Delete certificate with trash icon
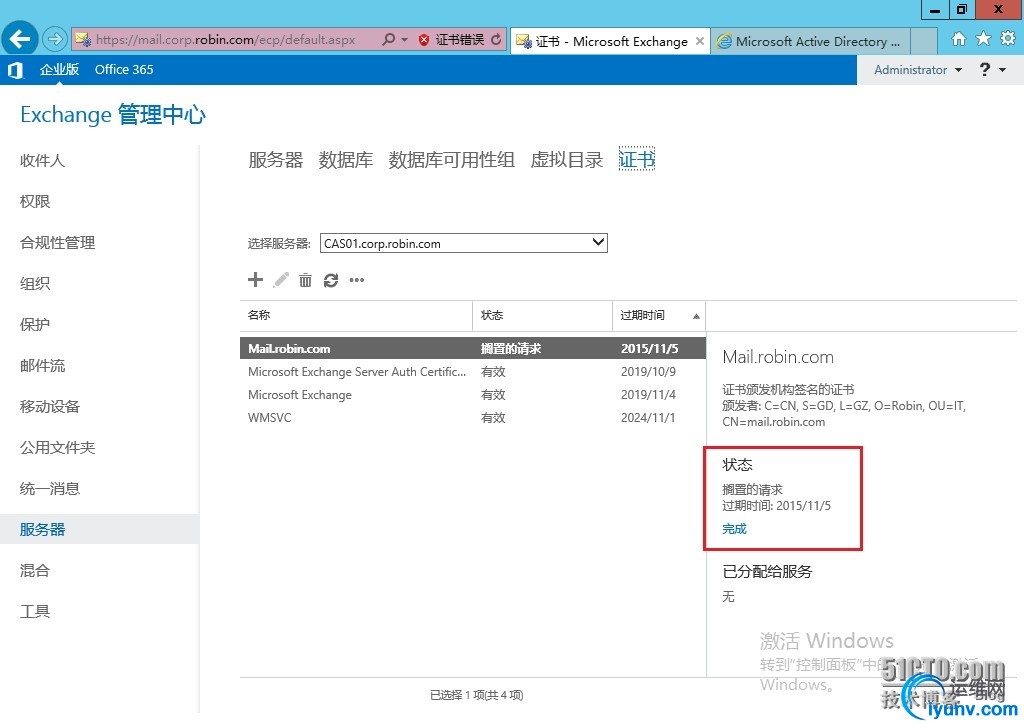This screenshot has width=1024, height=728. click(x=305, y=280)
